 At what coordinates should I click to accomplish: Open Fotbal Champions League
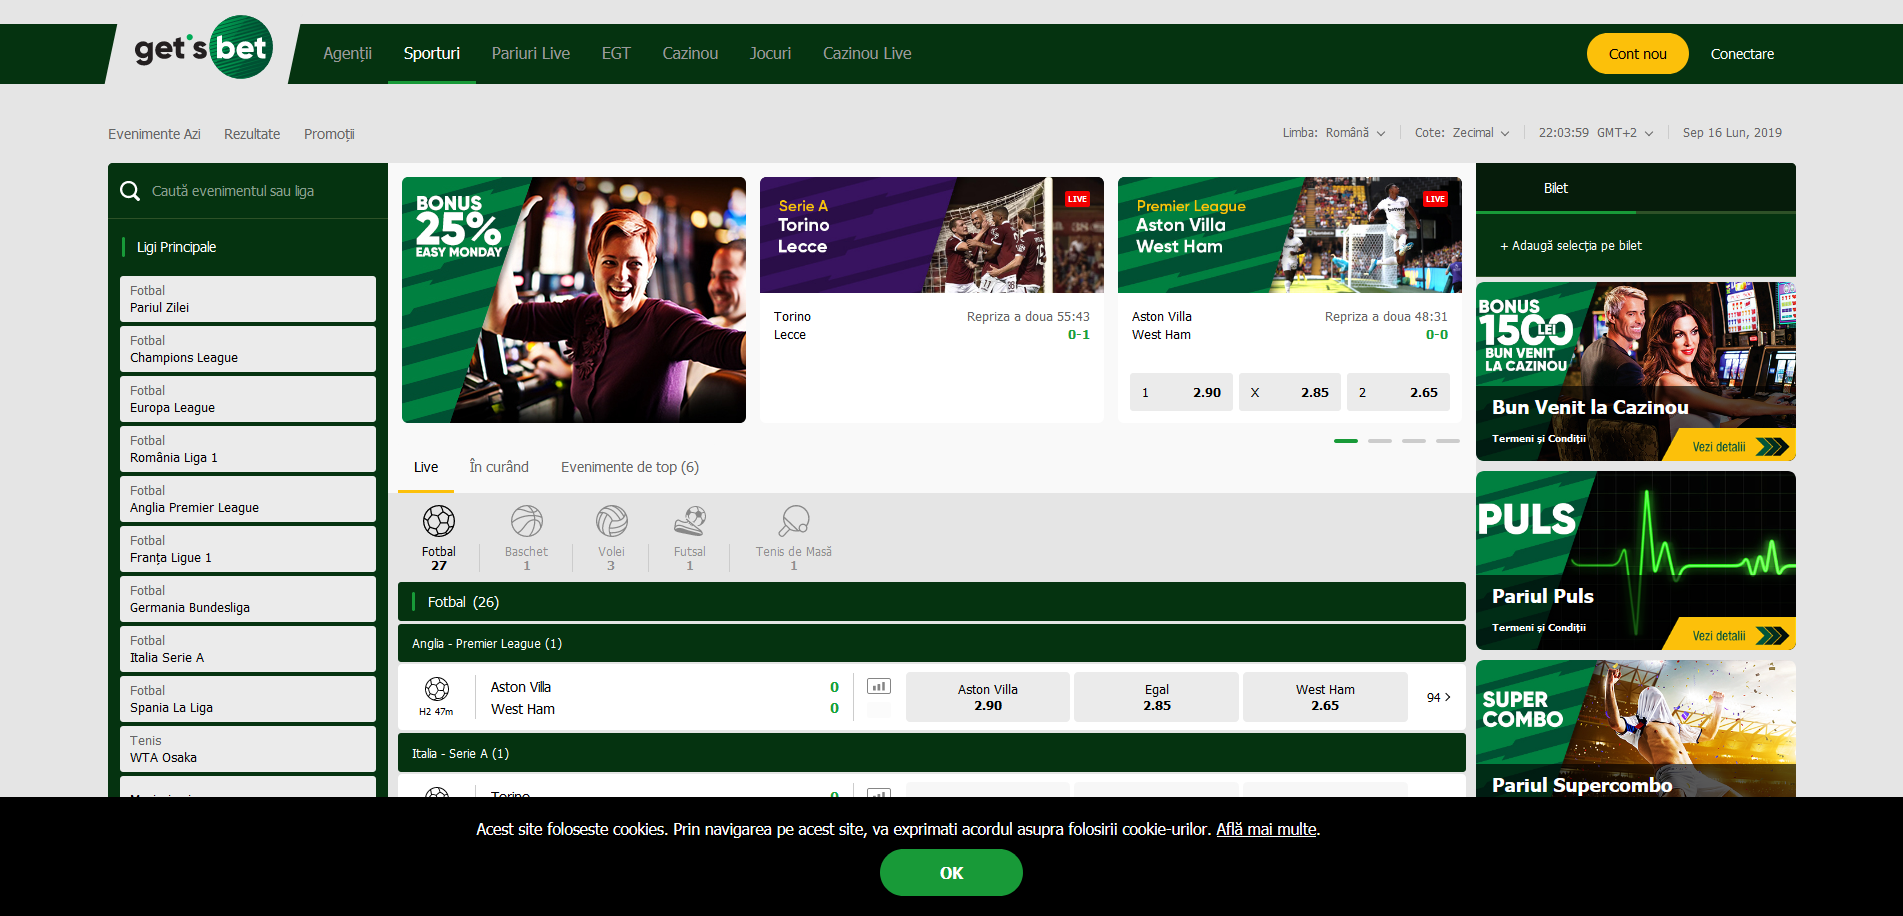[x=248, y=349]
